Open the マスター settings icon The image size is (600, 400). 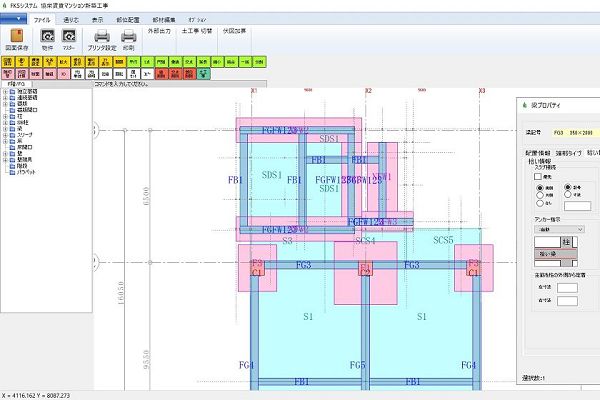pyautogui.click(x=69, y=36)
